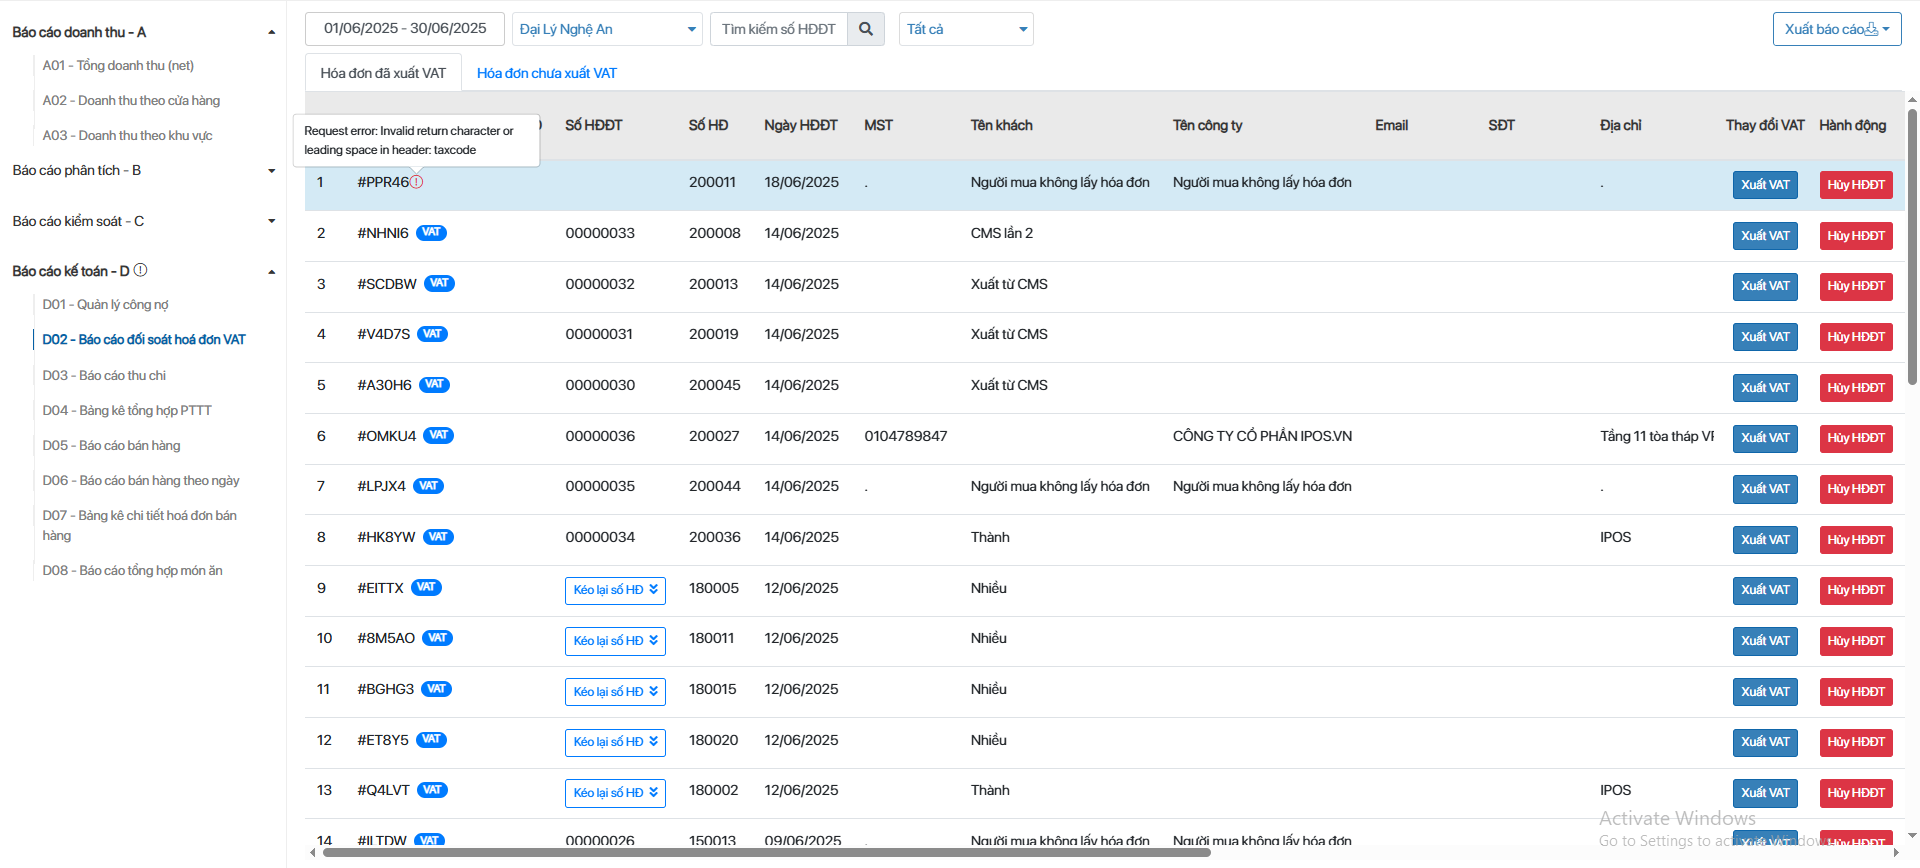Viewport: 1920px width, 868px height.
Task: Click the Tìm kiếm số HĐĐT search field
Action: [x=778, y=29]
